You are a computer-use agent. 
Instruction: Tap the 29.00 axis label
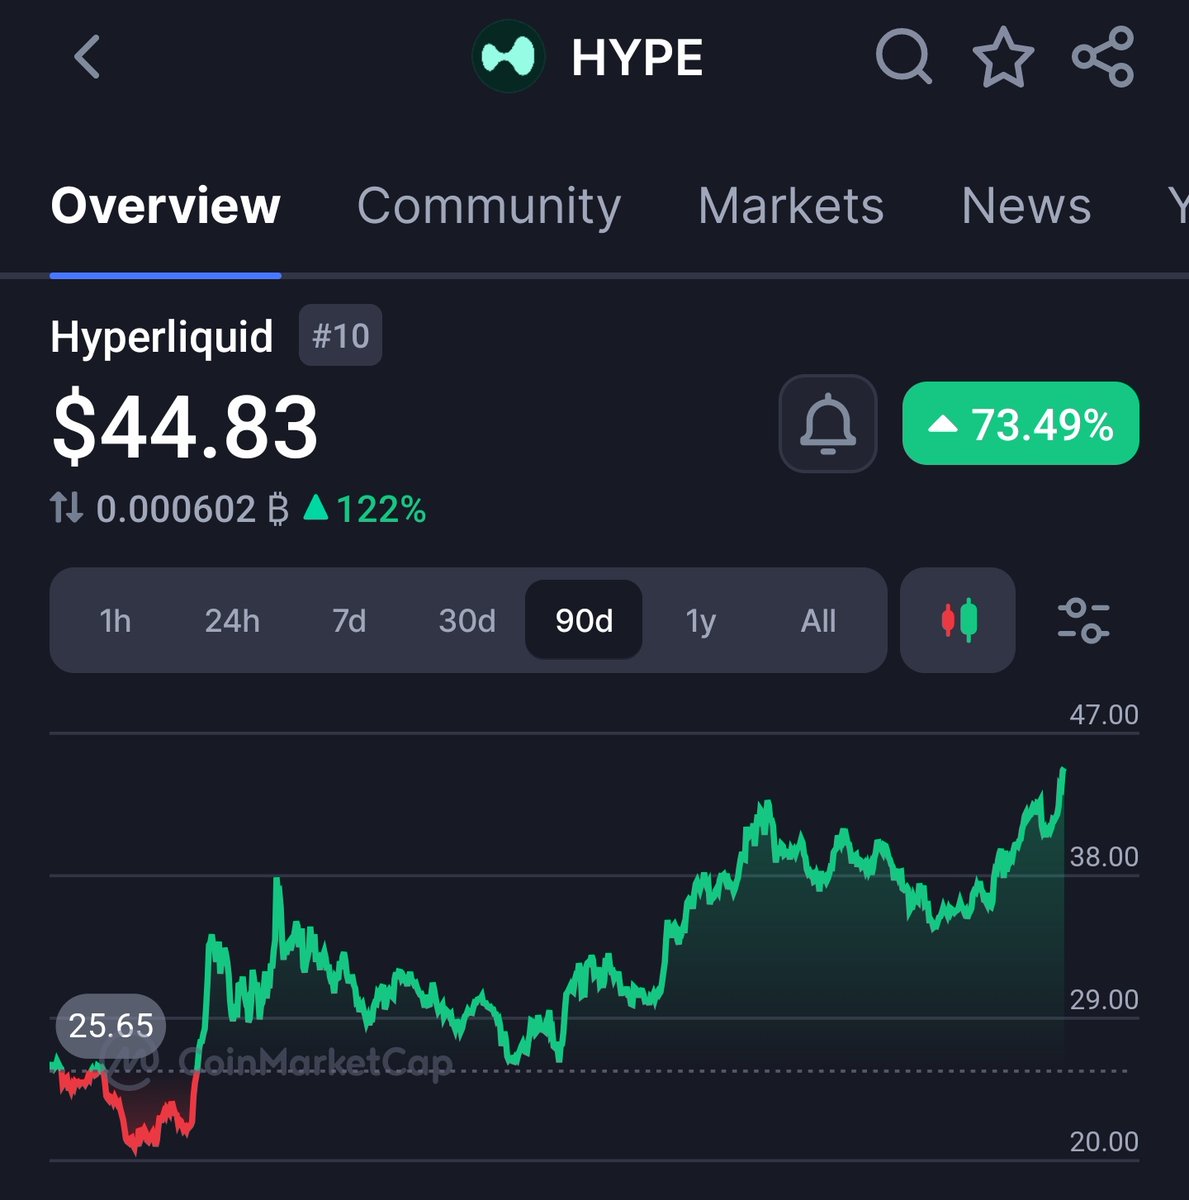(1104, 1000)
